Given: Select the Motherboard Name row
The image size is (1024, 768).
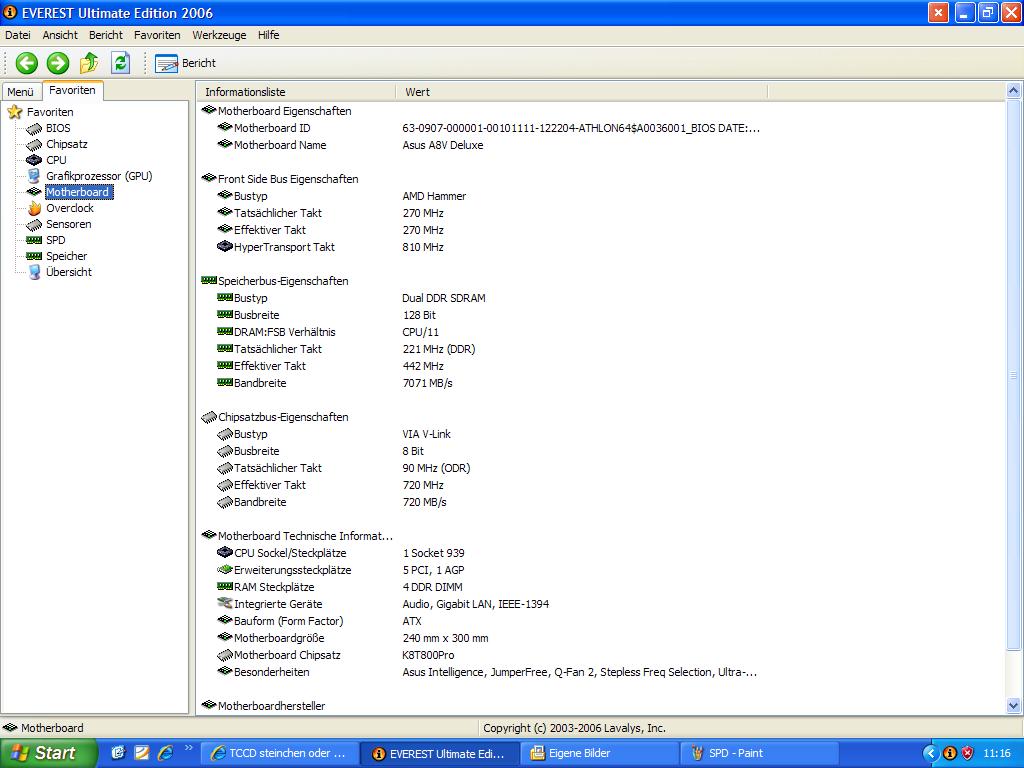Looking at the screenshot, I should pos(350,145).
